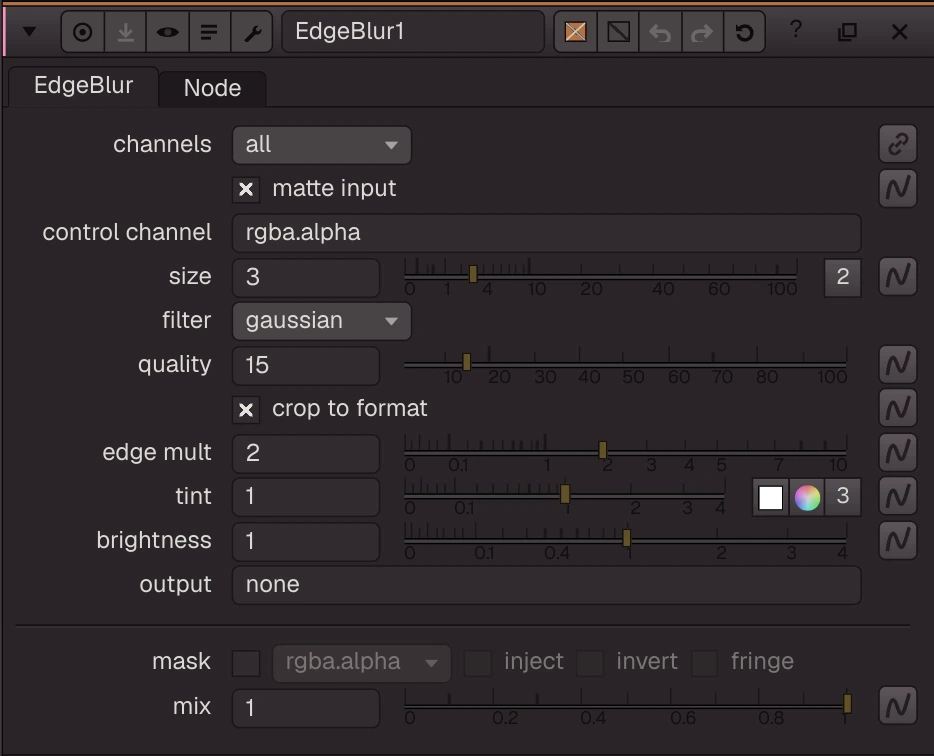
Task: Click the quality slider handle
Action: tap(467, 362)
